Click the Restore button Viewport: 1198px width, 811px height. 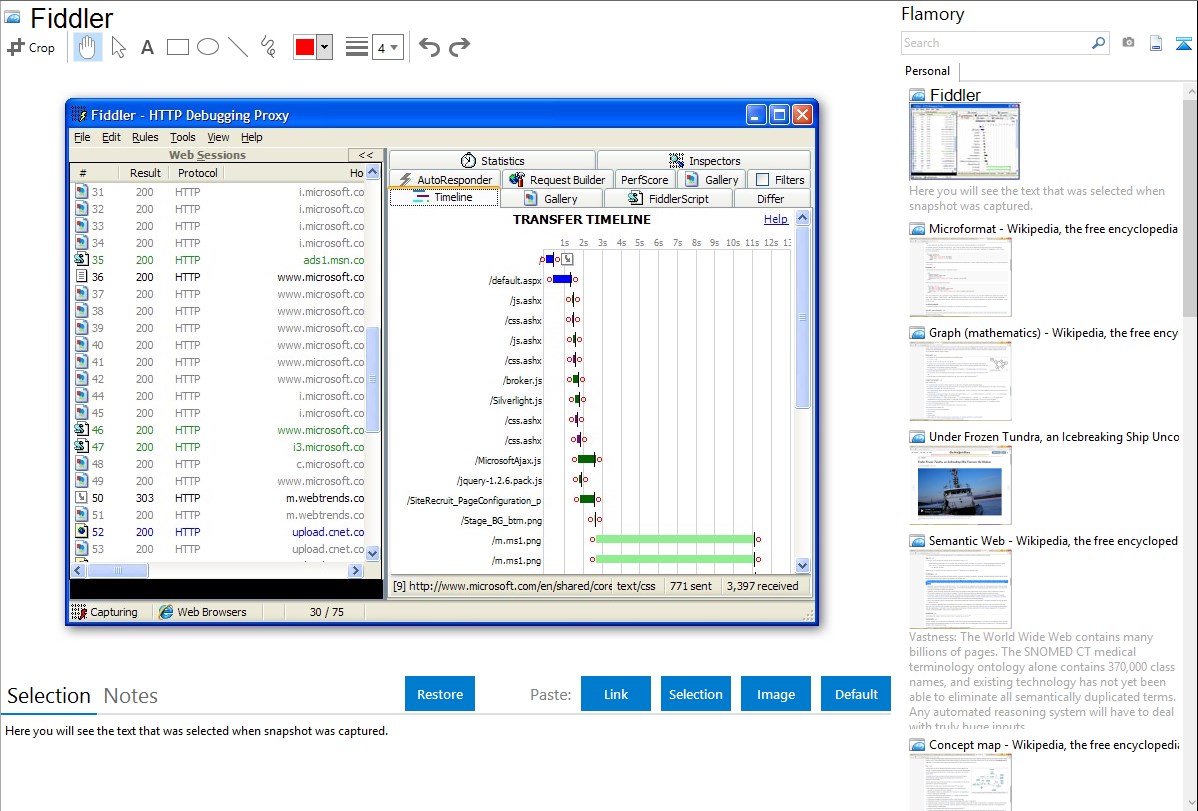[440, 694]
